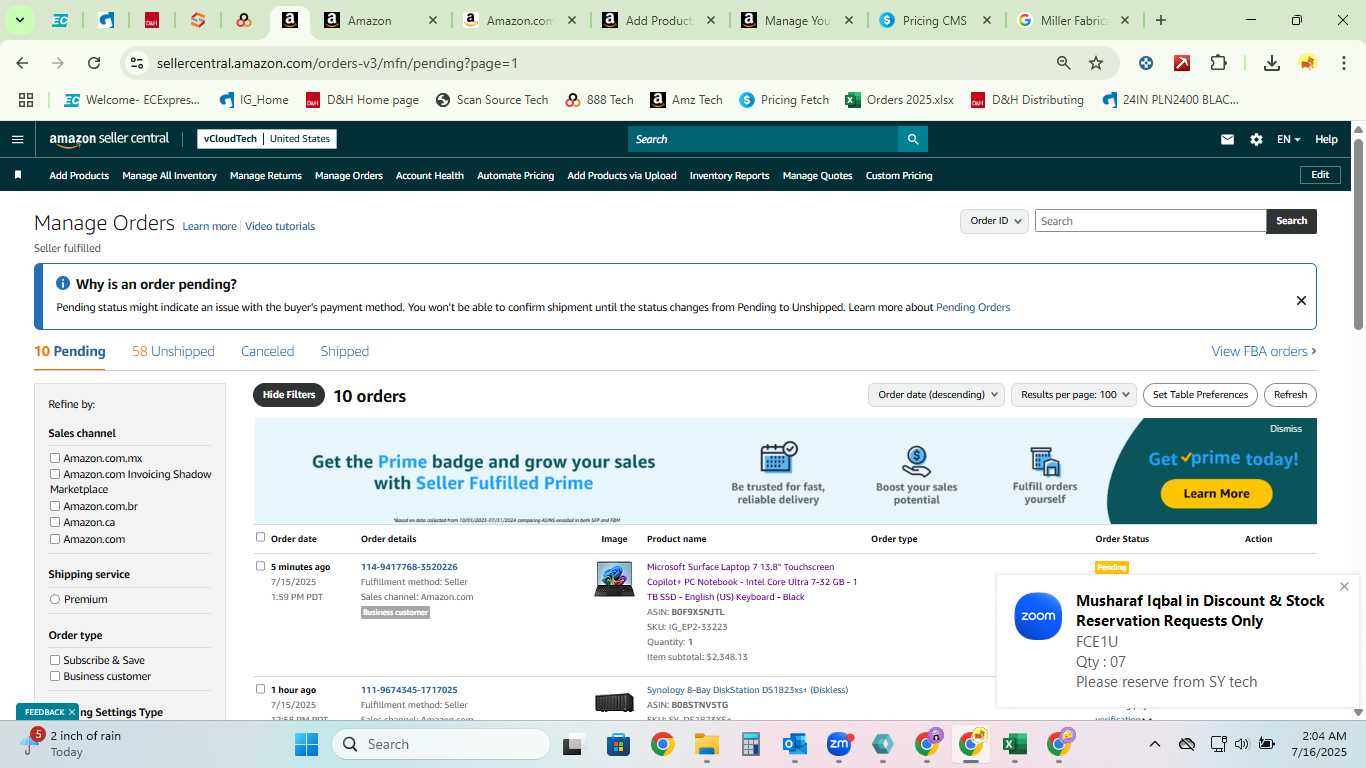Click the yellow Learn More Prime button

[1216, 493]
